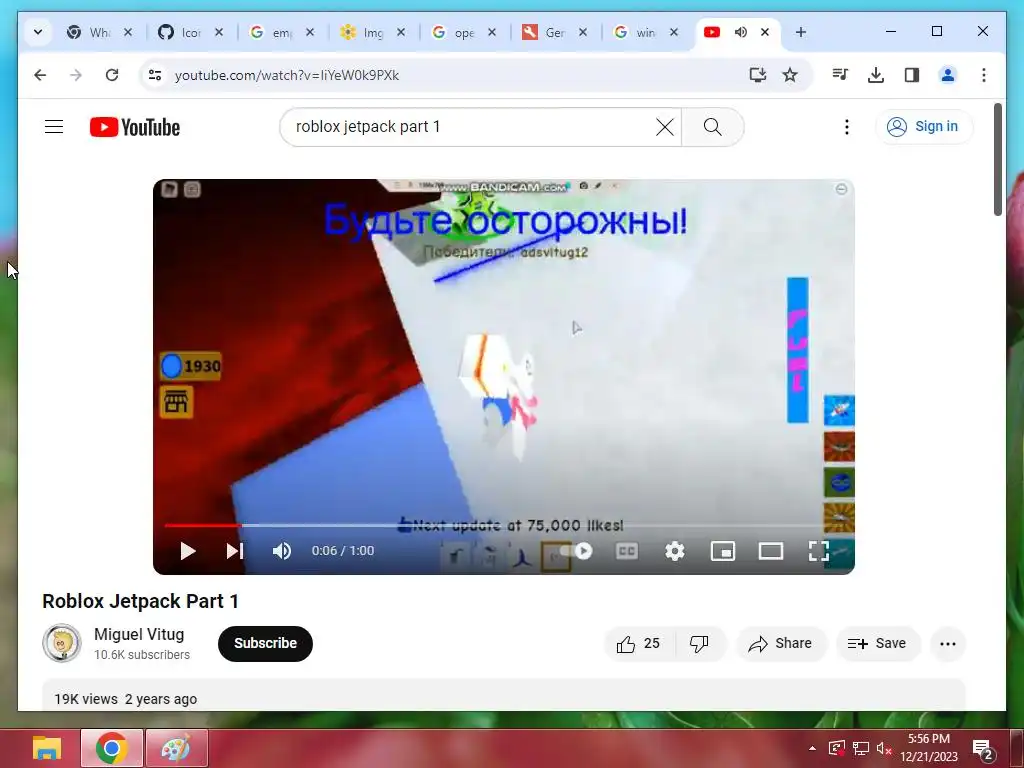Click the Sign in button
The width and height of the screenshot is (1024, 768).
coord(923,127)
